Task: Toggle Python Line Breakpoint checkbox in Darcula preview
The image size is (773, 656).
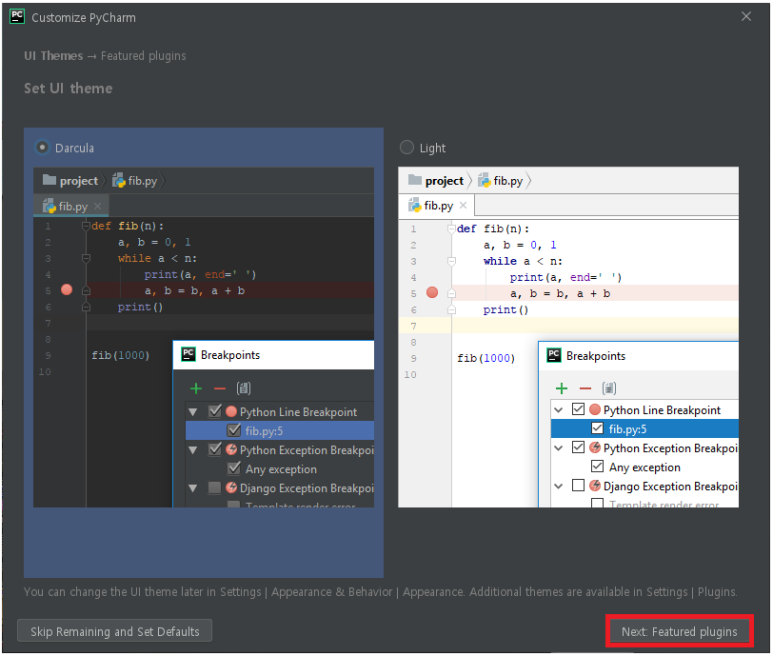Action: click(x=215, y=411)
